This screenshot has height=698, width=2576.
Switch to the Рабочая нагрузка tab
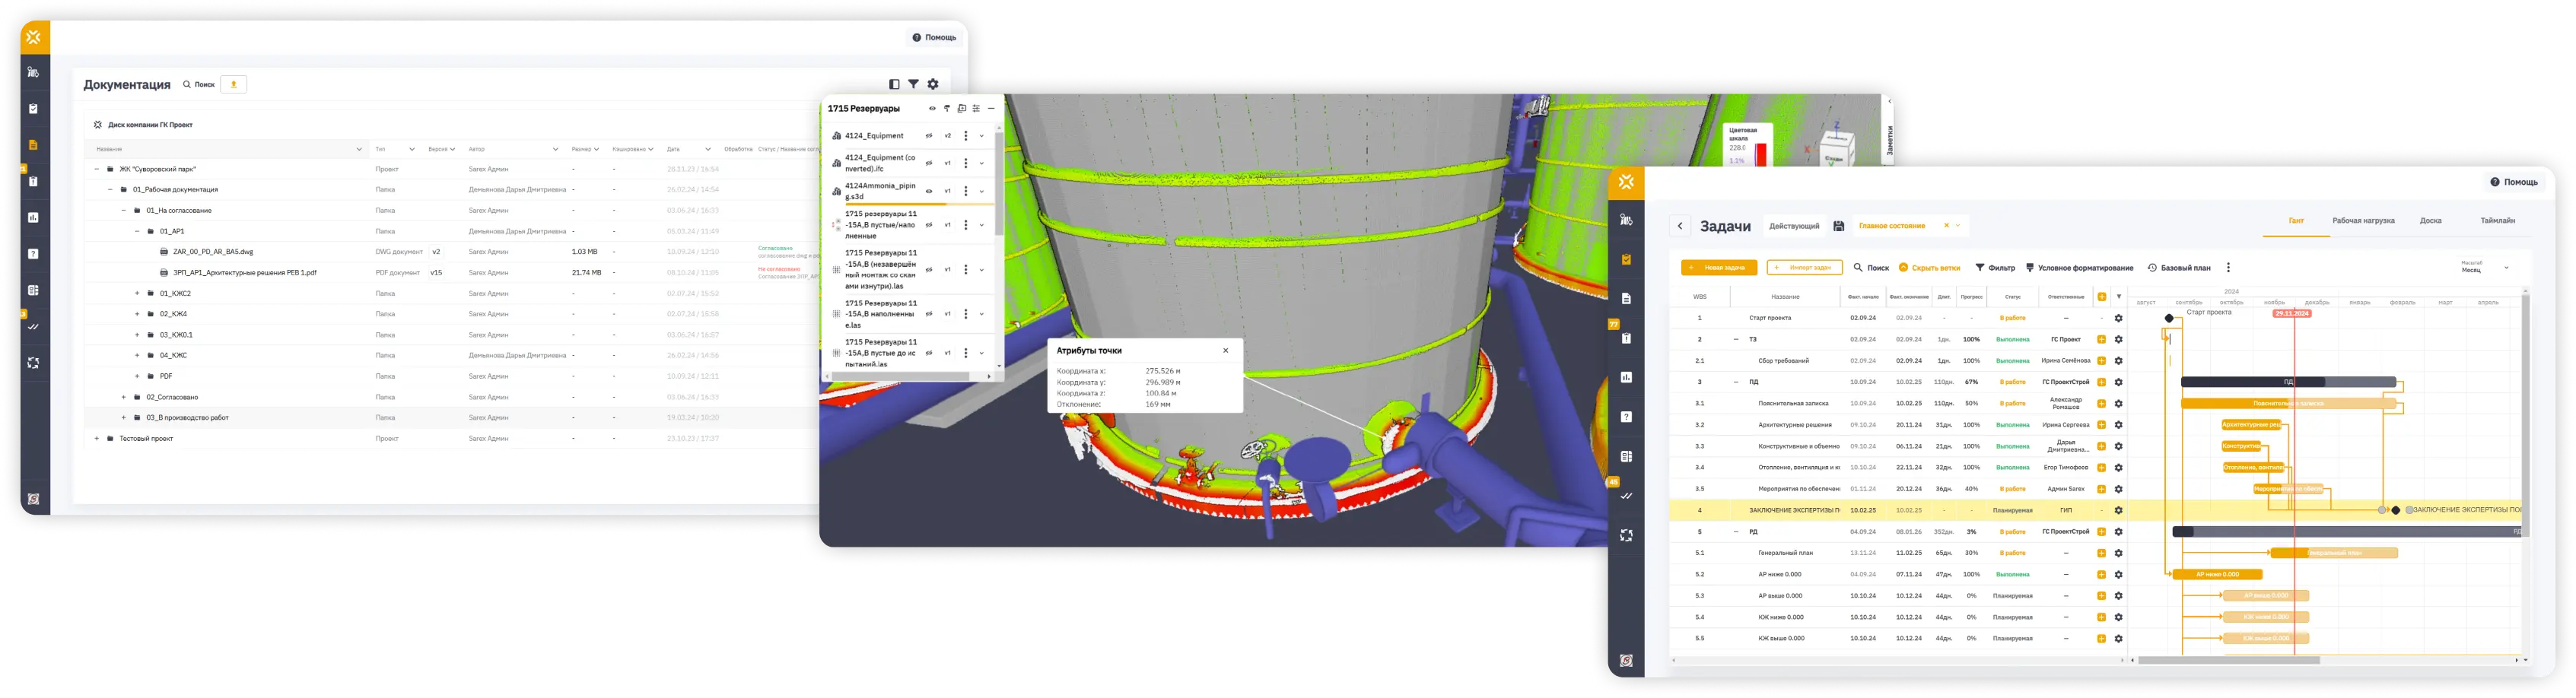coord(2363,221)
